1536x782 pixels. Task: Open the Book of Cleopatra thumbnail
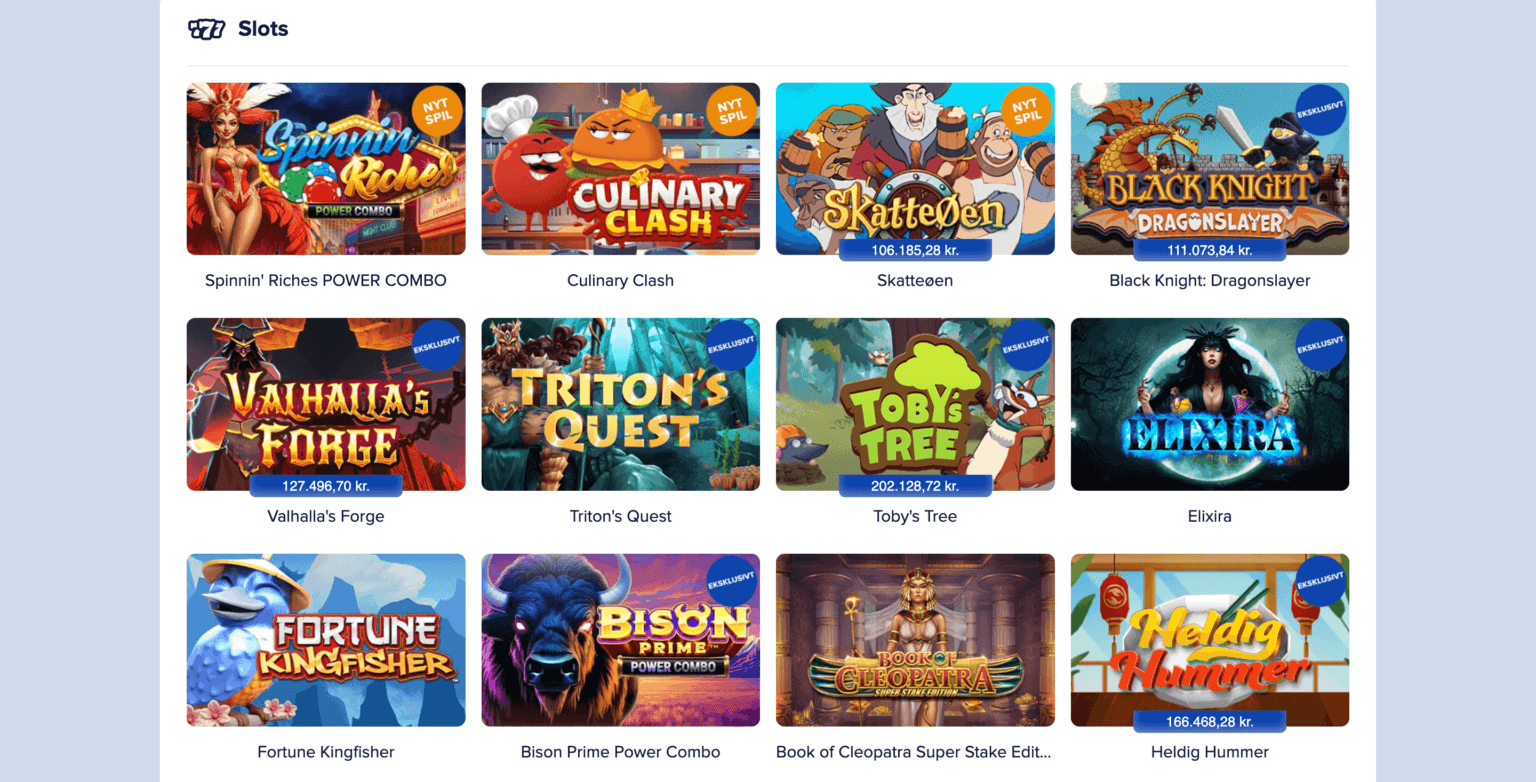pos(915,640)
